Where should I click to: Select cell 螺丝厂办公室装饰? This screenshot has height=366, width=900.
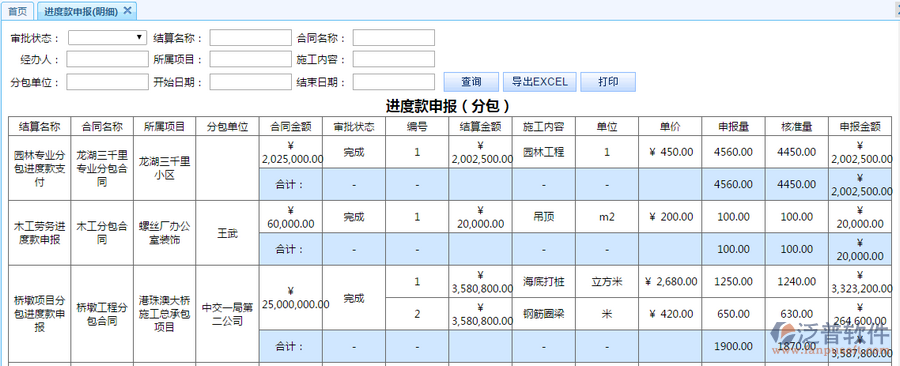coord(165,233)
